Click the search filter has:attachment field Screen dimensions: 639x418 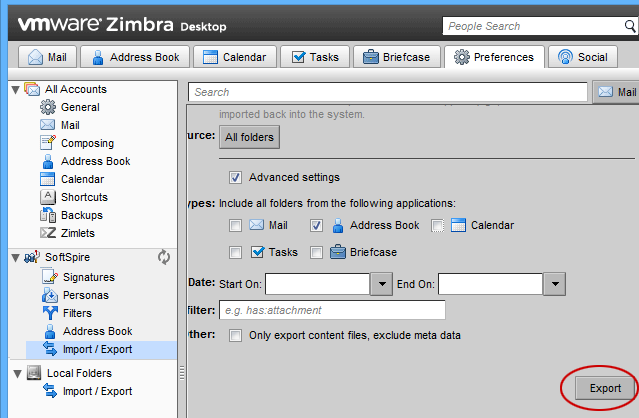[332, 310]
